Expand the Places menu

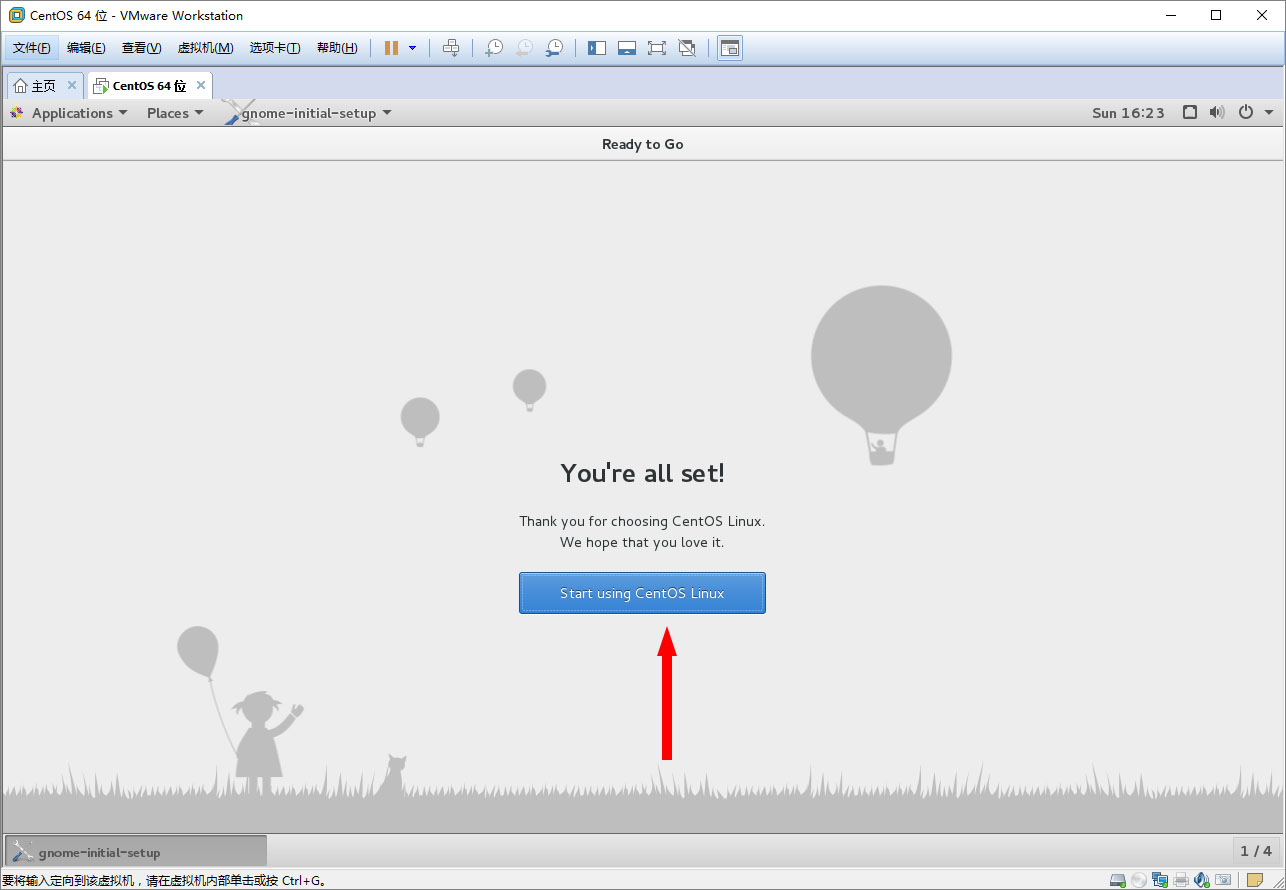click(x=174, y=113)
